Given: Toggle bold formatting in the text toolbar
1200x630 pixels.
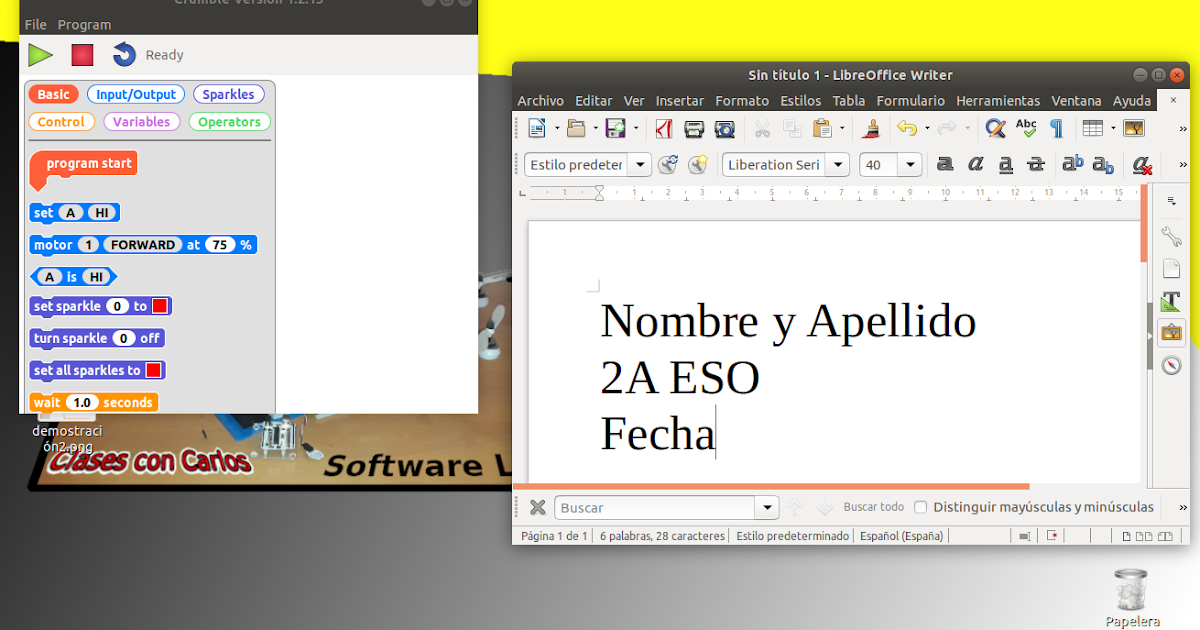Looking at the screenshot, I should click(x=945, y=164).
